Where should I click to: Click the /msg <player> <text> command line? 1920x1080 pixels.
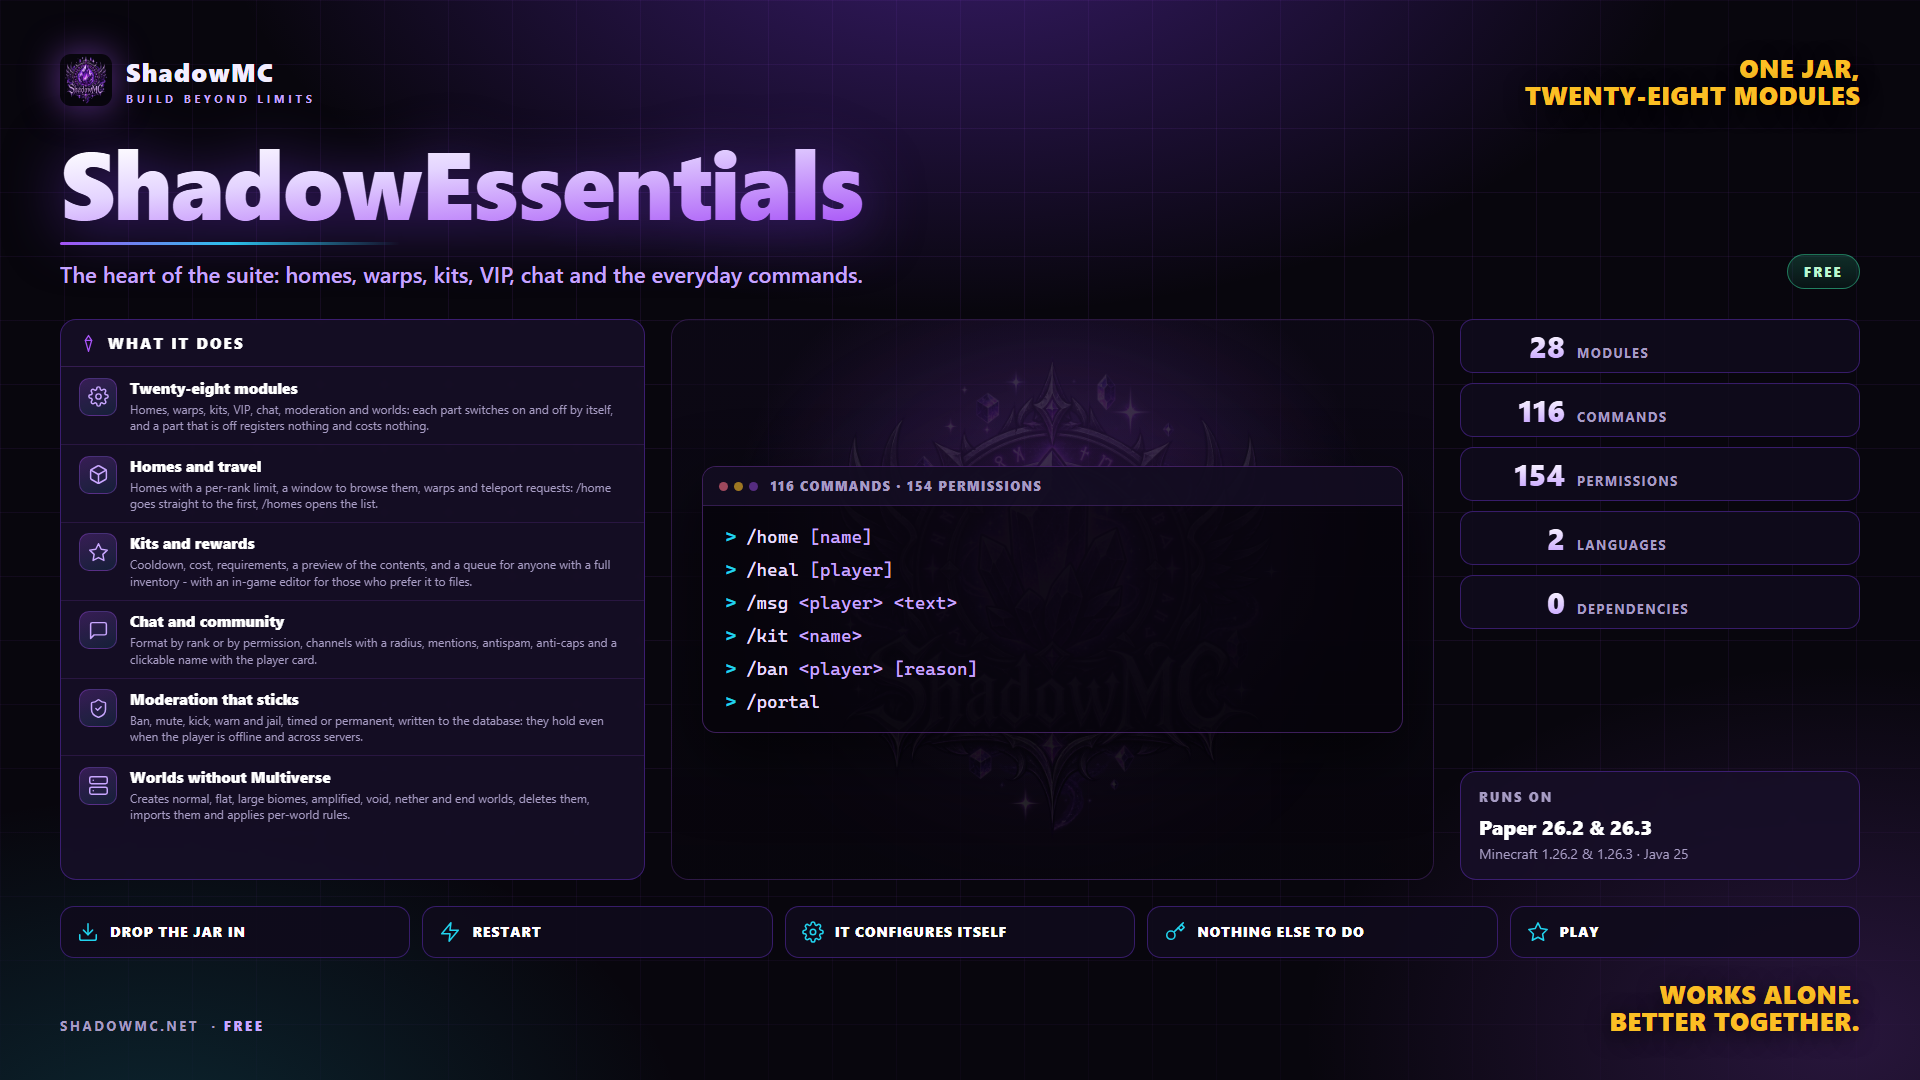[x=840, y=603]
